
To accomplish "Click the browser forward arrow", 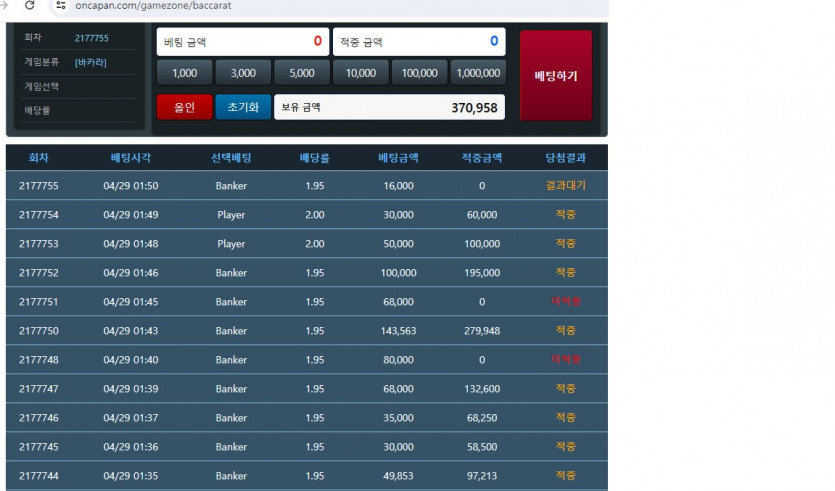I will 4,5.
